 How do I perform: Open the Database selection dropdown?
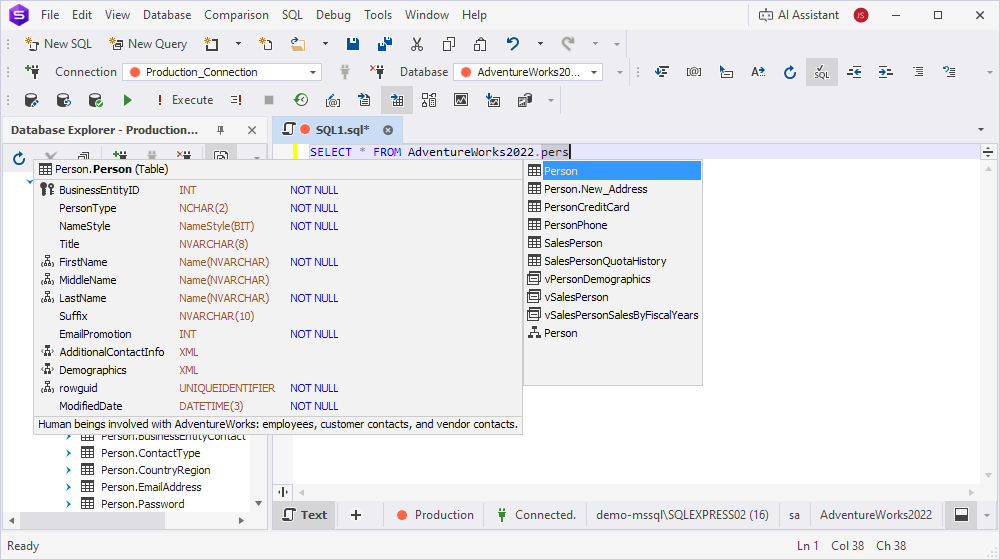[x=595, y=72]
